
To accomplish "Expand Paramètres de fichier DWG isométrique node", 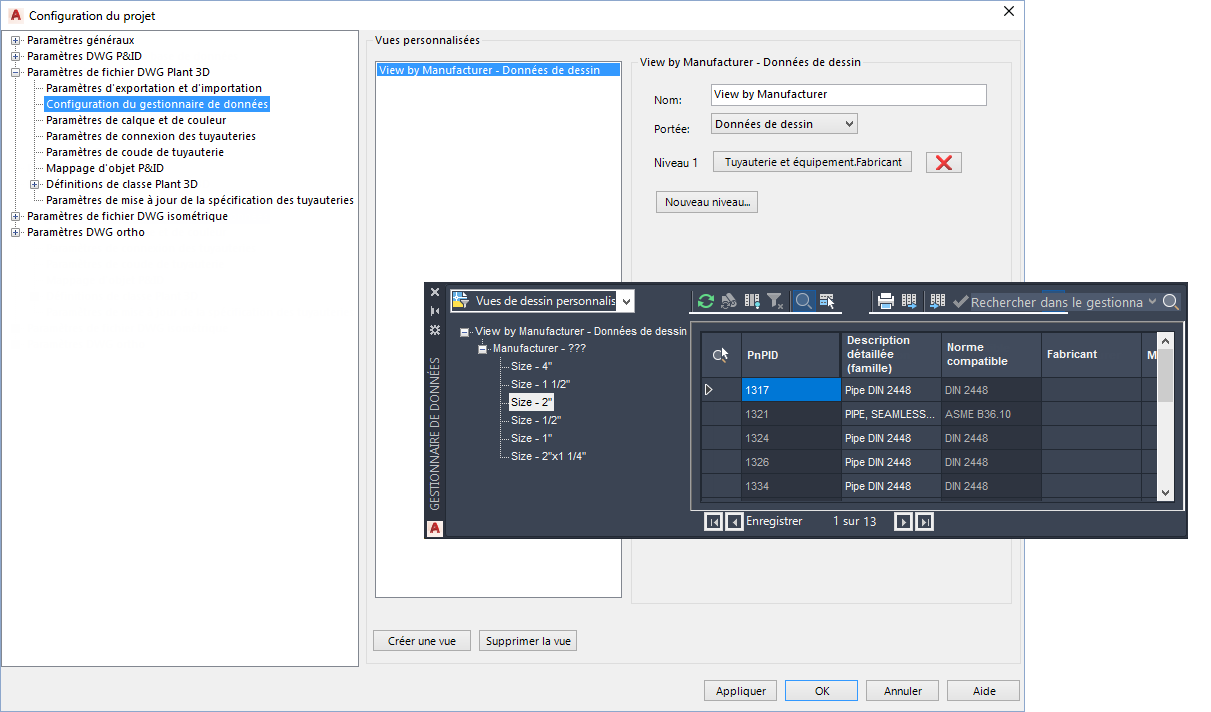I will pos(16,216).
